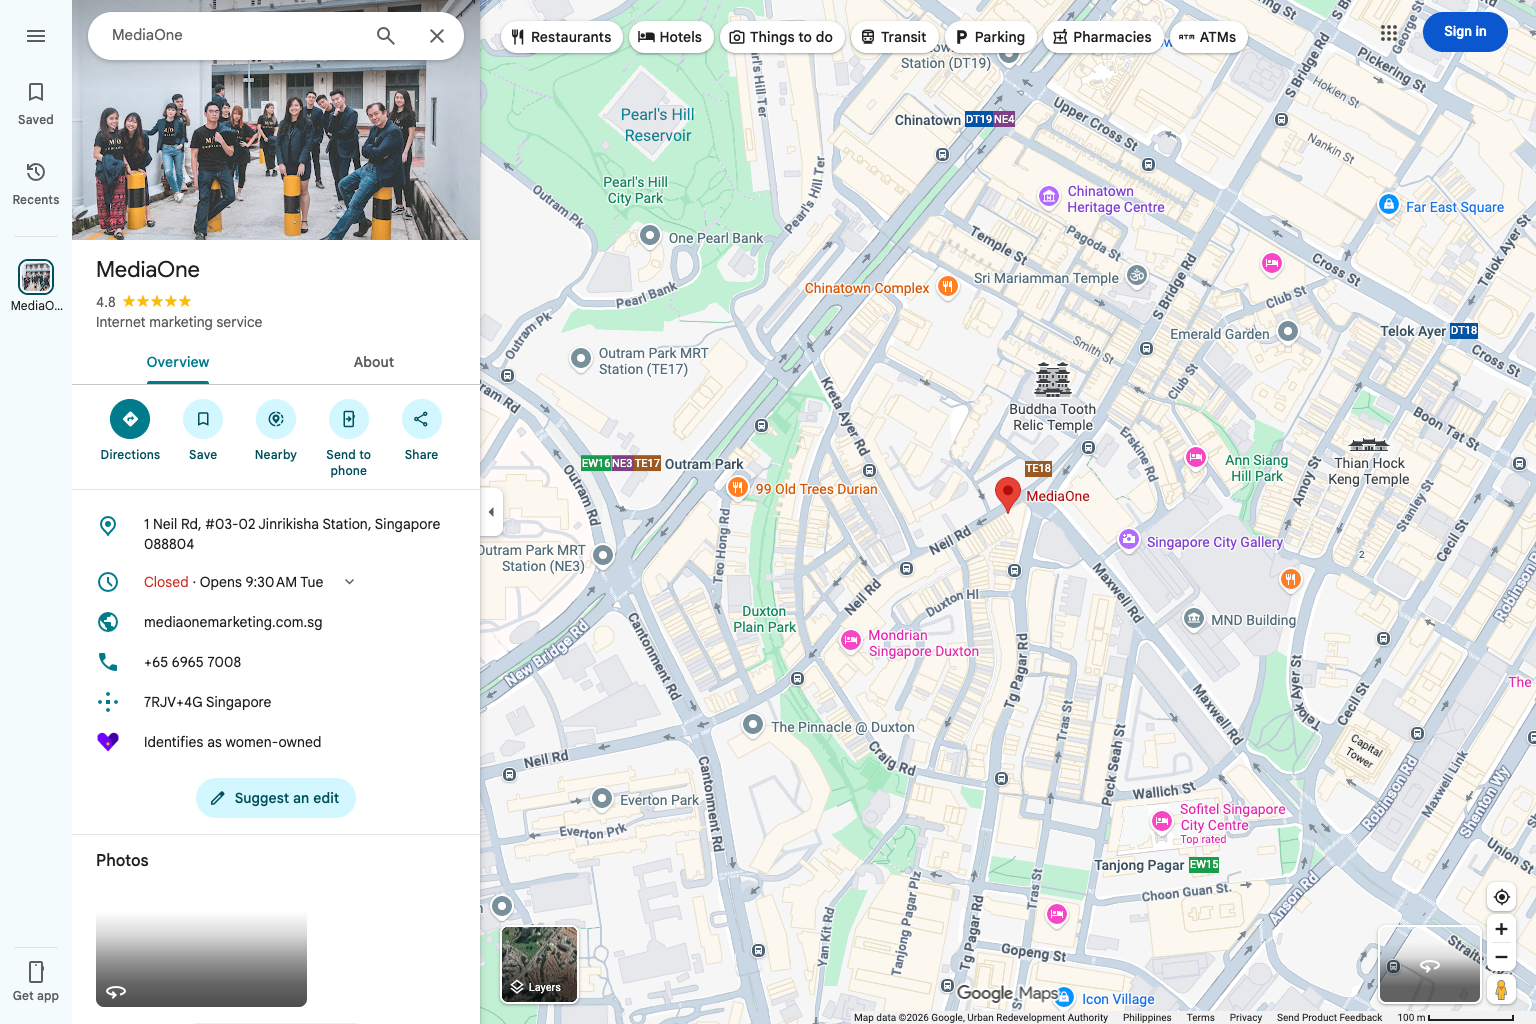Open the Street View preview thumbnail at bottom-right

tap(1430, 964)
